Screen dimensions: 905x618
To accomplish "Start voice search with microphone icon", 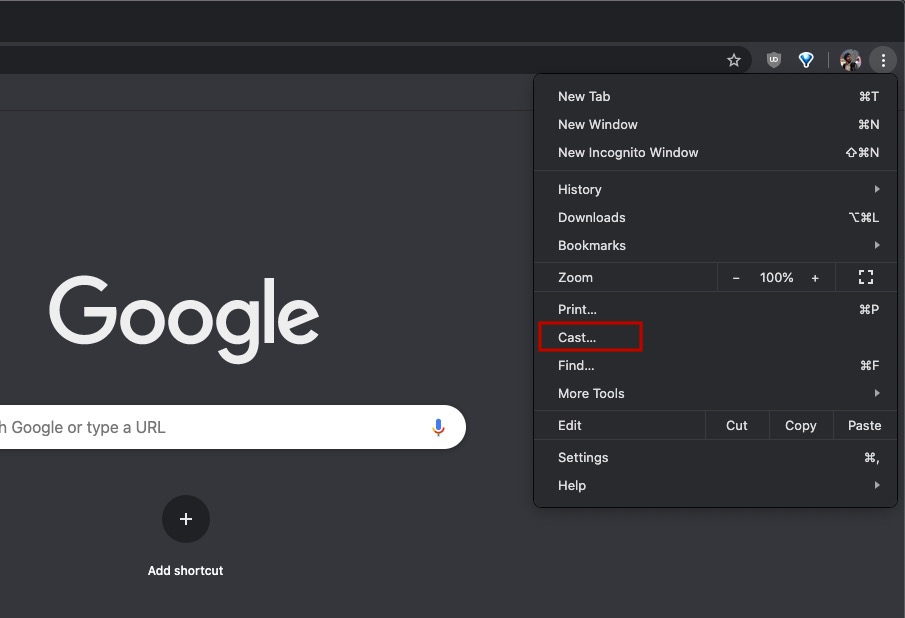I will (438, 427).
